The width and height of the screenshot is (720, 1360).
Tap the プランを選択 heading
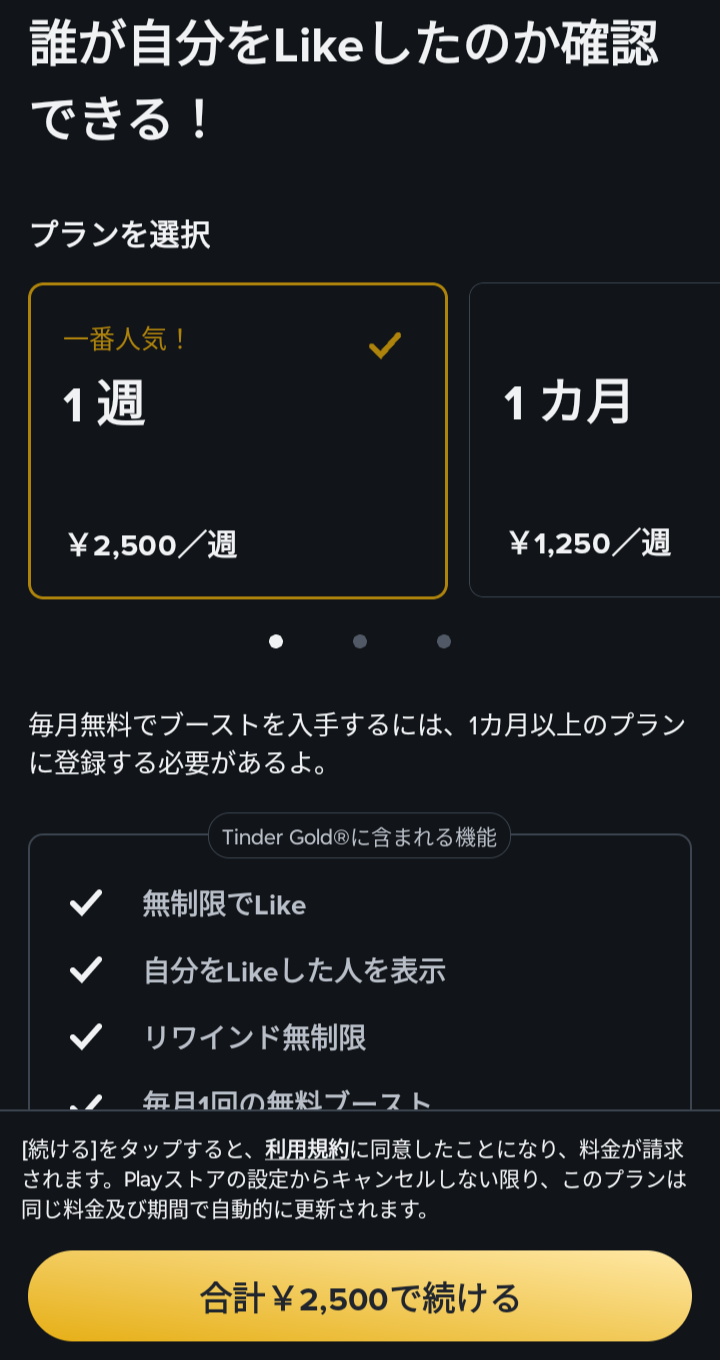[120, 235]
